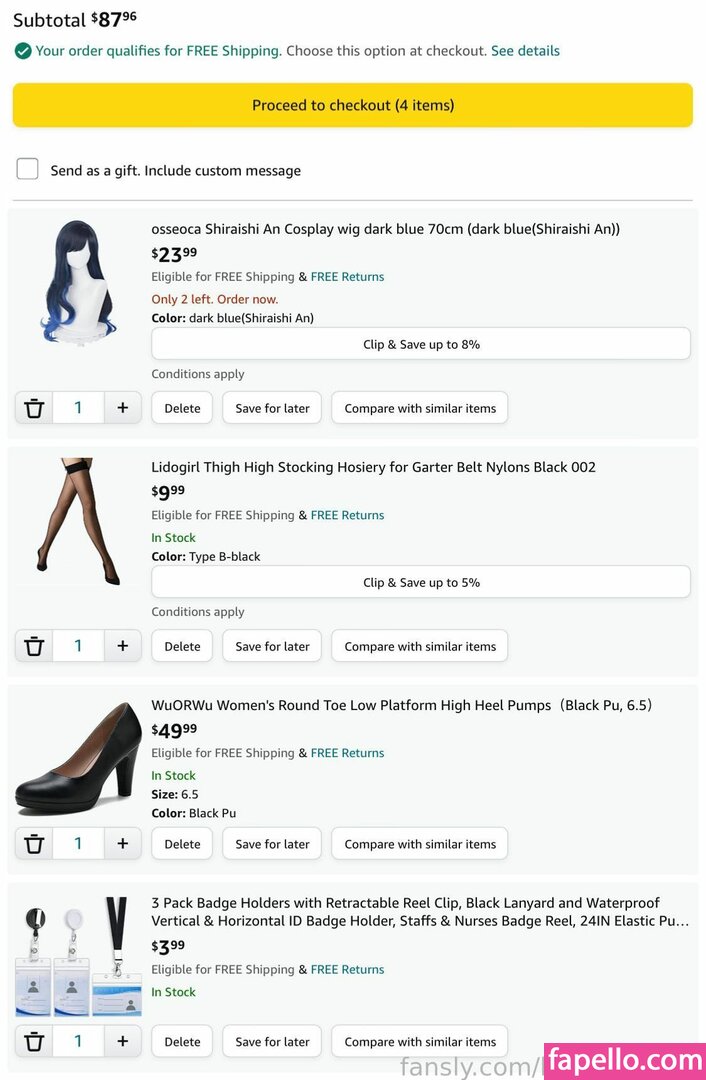
Task: Save the cosplay wig for later
Action: [x=272, y=408]
